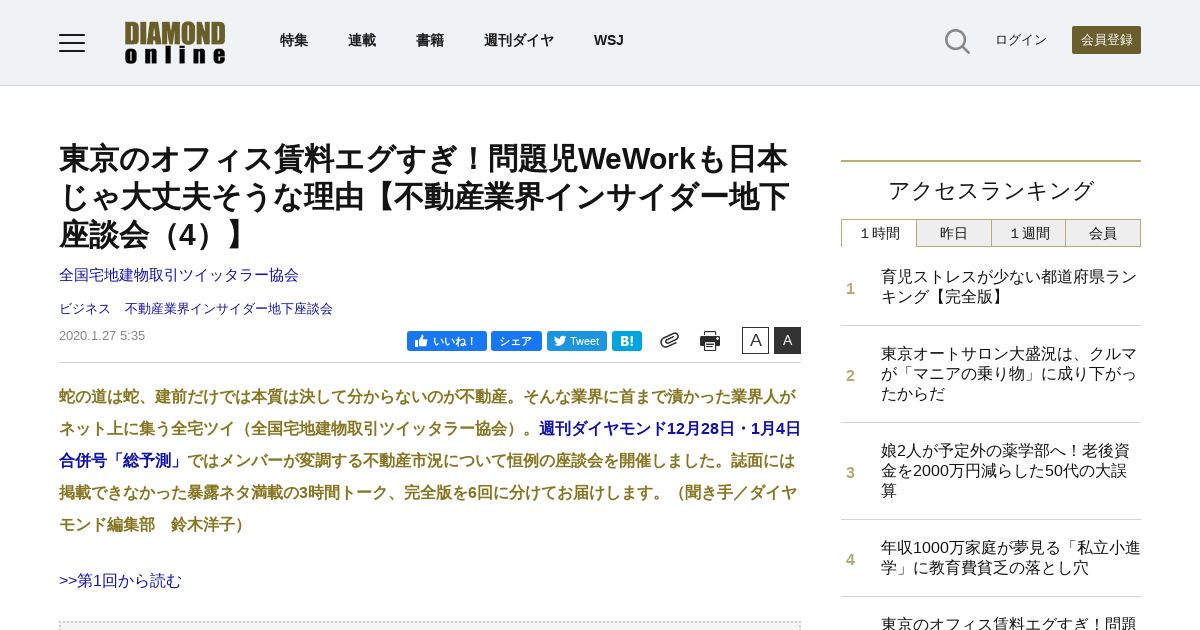1200x630 pixels.
Task: Click the paperclip clip icon
Action: click(669, 340)
